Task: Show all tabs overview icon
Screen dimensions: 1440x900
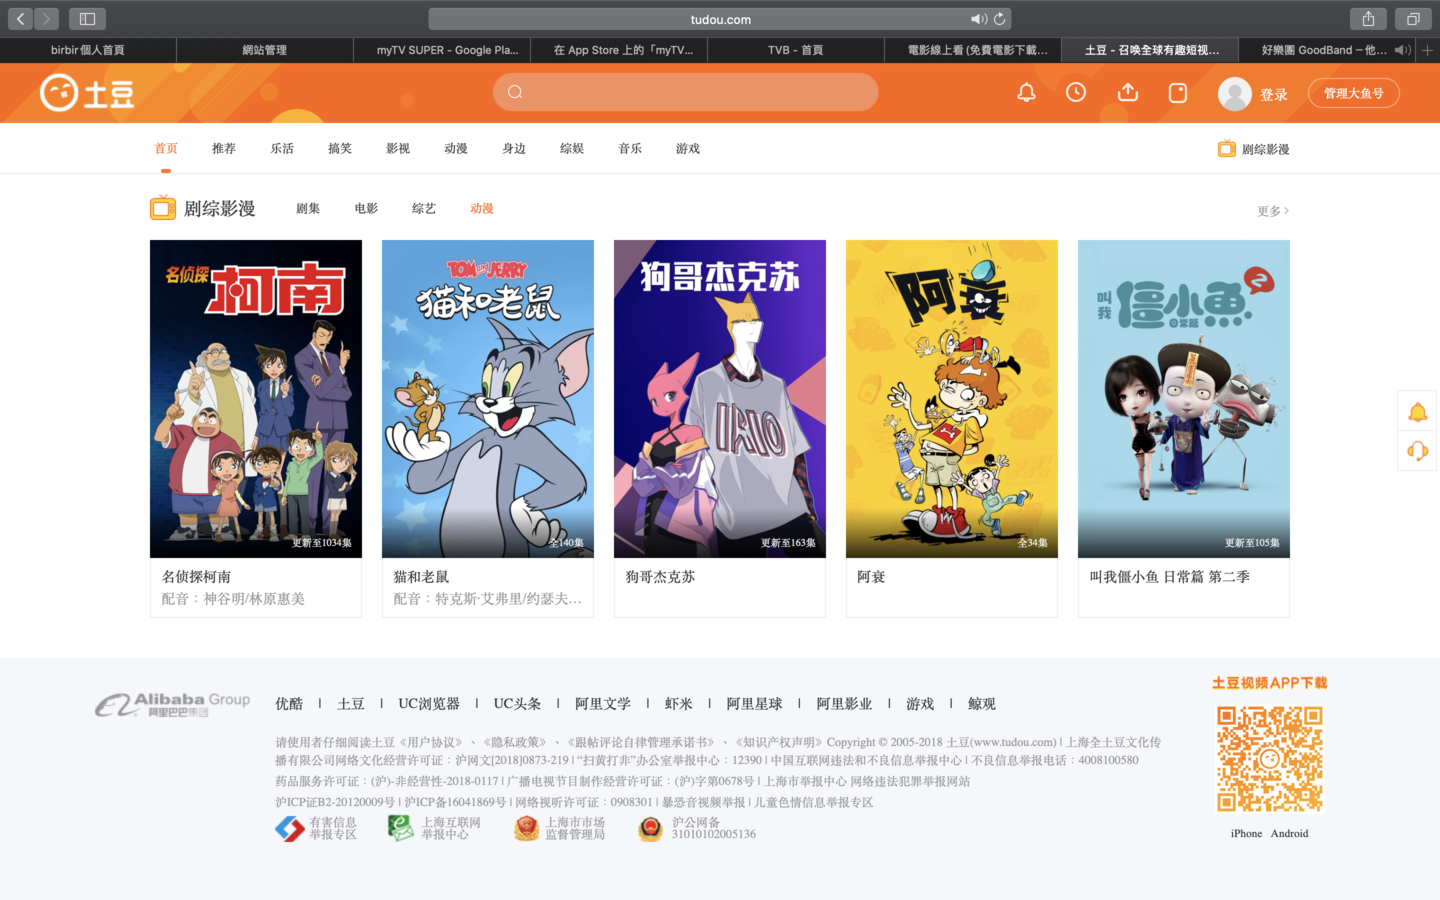Action: tap(1413, 19)
